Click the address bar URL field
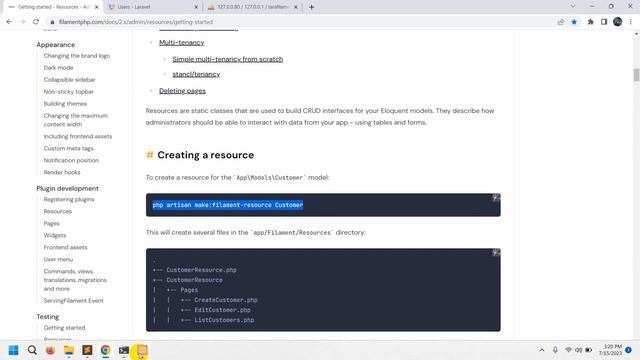640x360 pixels. click(302, 22)
